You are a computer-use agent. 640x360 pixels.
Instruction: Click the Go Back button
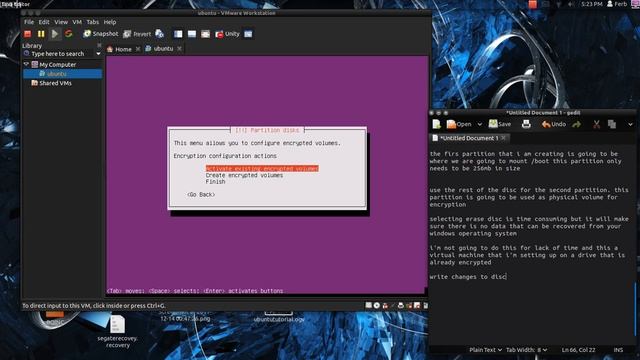201,195
